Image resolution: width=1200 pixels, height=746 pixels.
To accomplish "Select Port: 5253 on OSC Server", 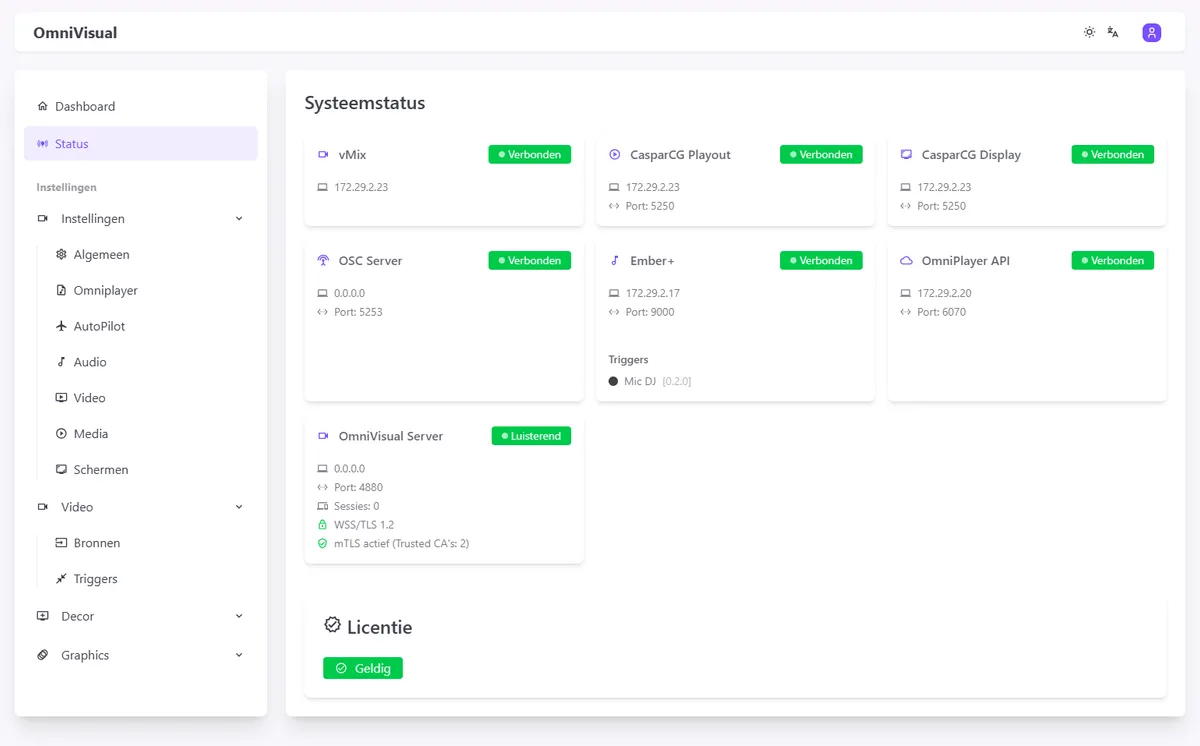I will point(358,313).
